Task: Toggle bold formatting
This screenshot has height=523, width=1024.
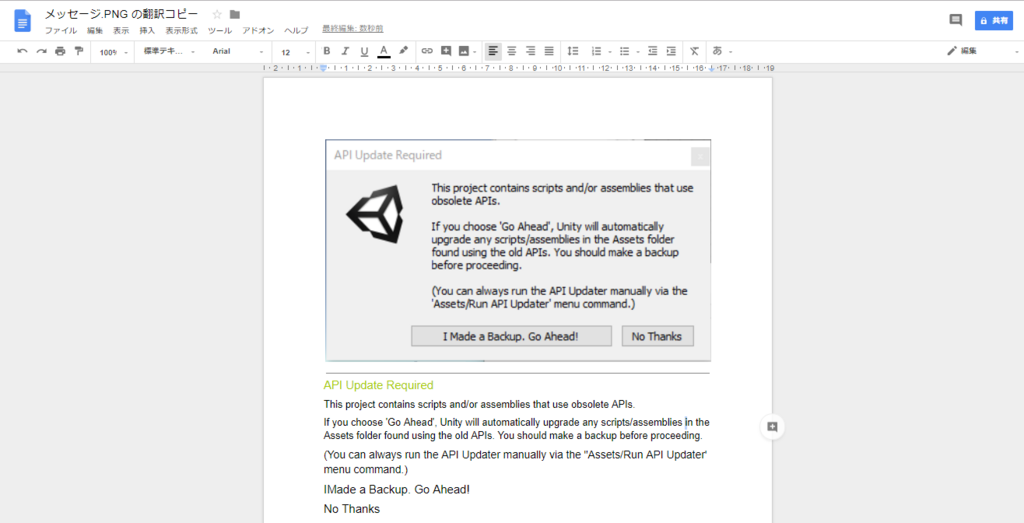Action: coord(327,51)
